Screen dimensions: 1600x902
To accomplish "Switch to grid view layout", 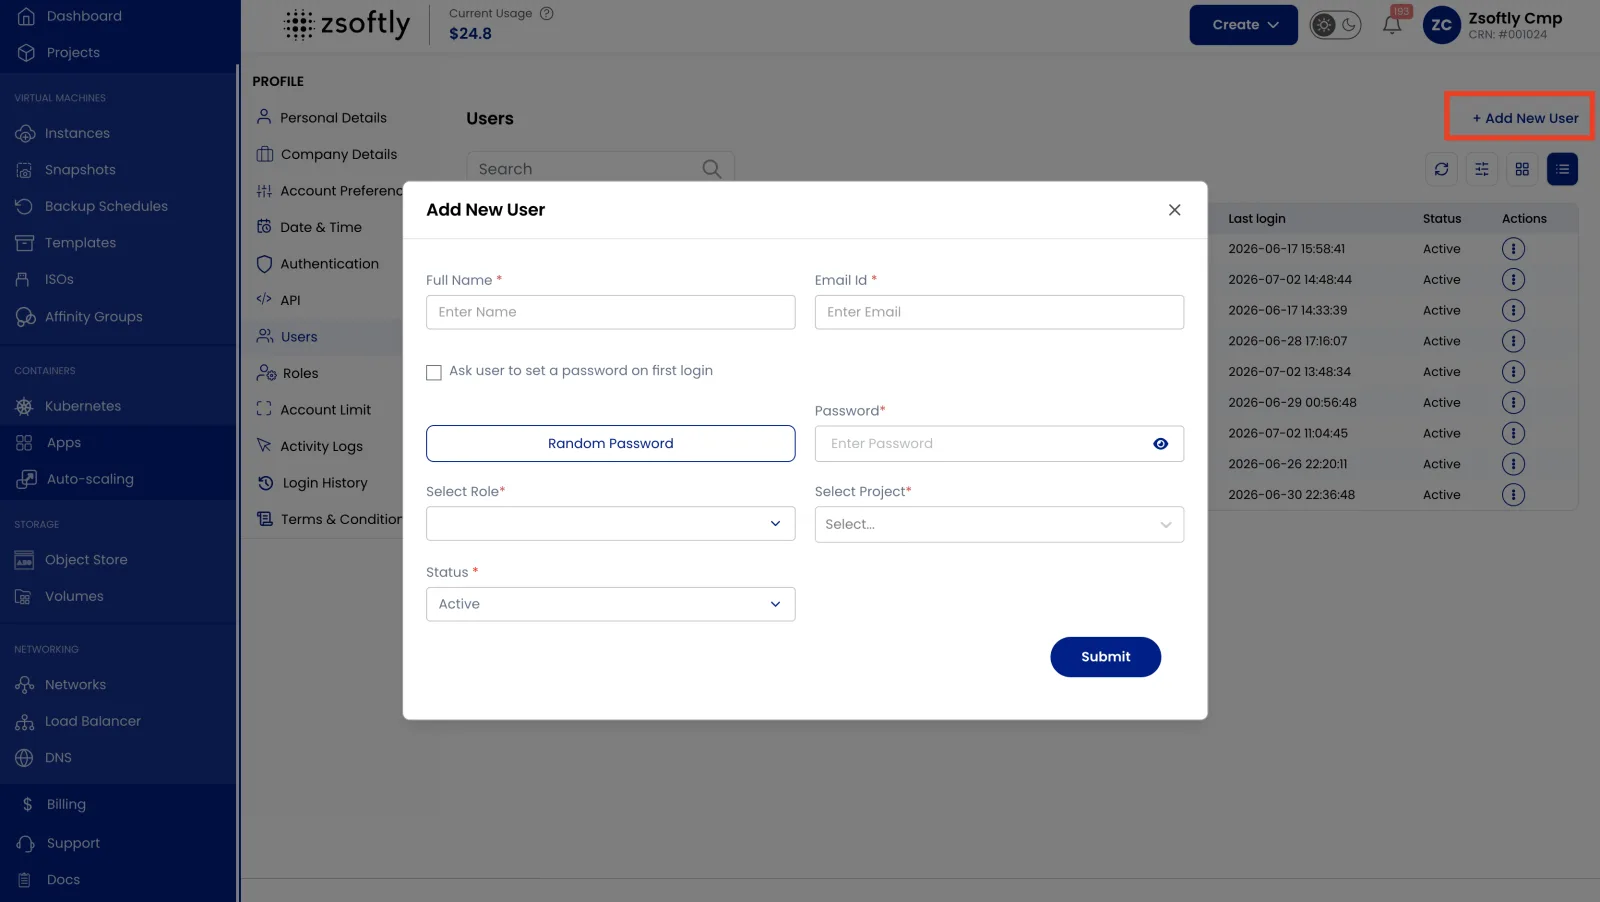I will point(1522,169).
